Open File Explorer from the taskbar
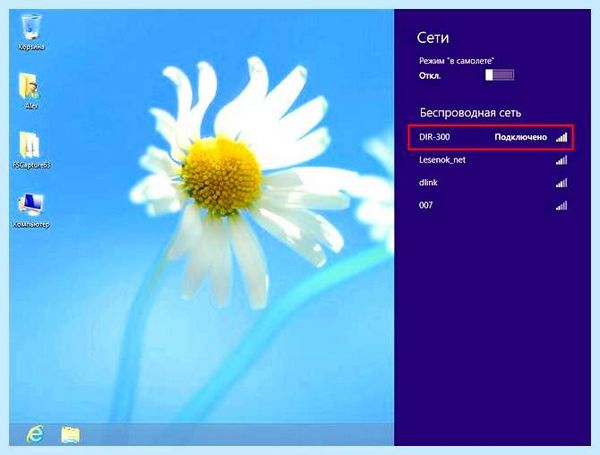The width and height of the screenshot is (600, 455). [x=70, y=435]
